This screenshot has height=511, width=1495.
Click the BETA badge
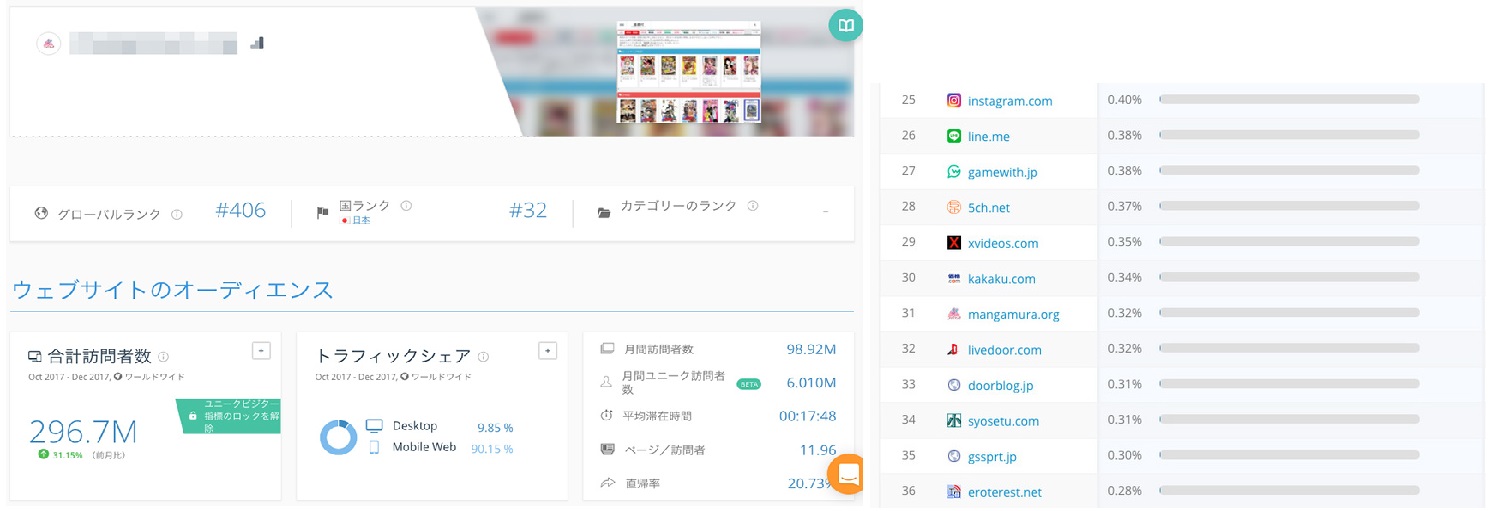click(749, 383)
